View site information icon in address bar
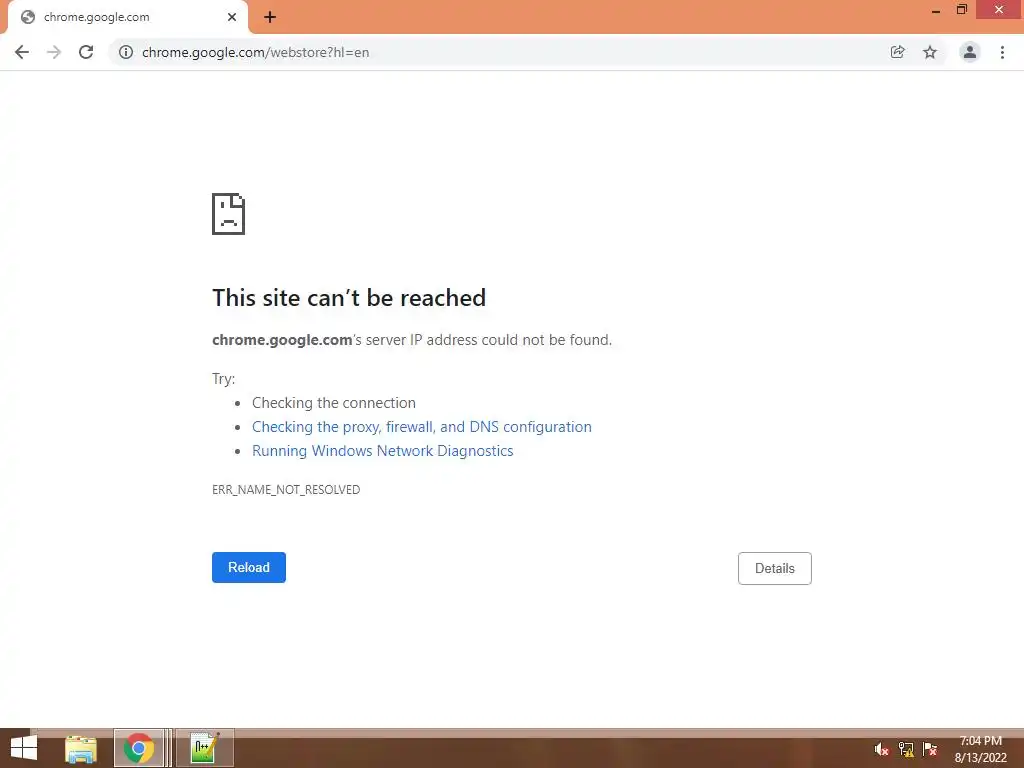Image resolution: width=1024 pixels, height=768 pixels. (126, 52)
